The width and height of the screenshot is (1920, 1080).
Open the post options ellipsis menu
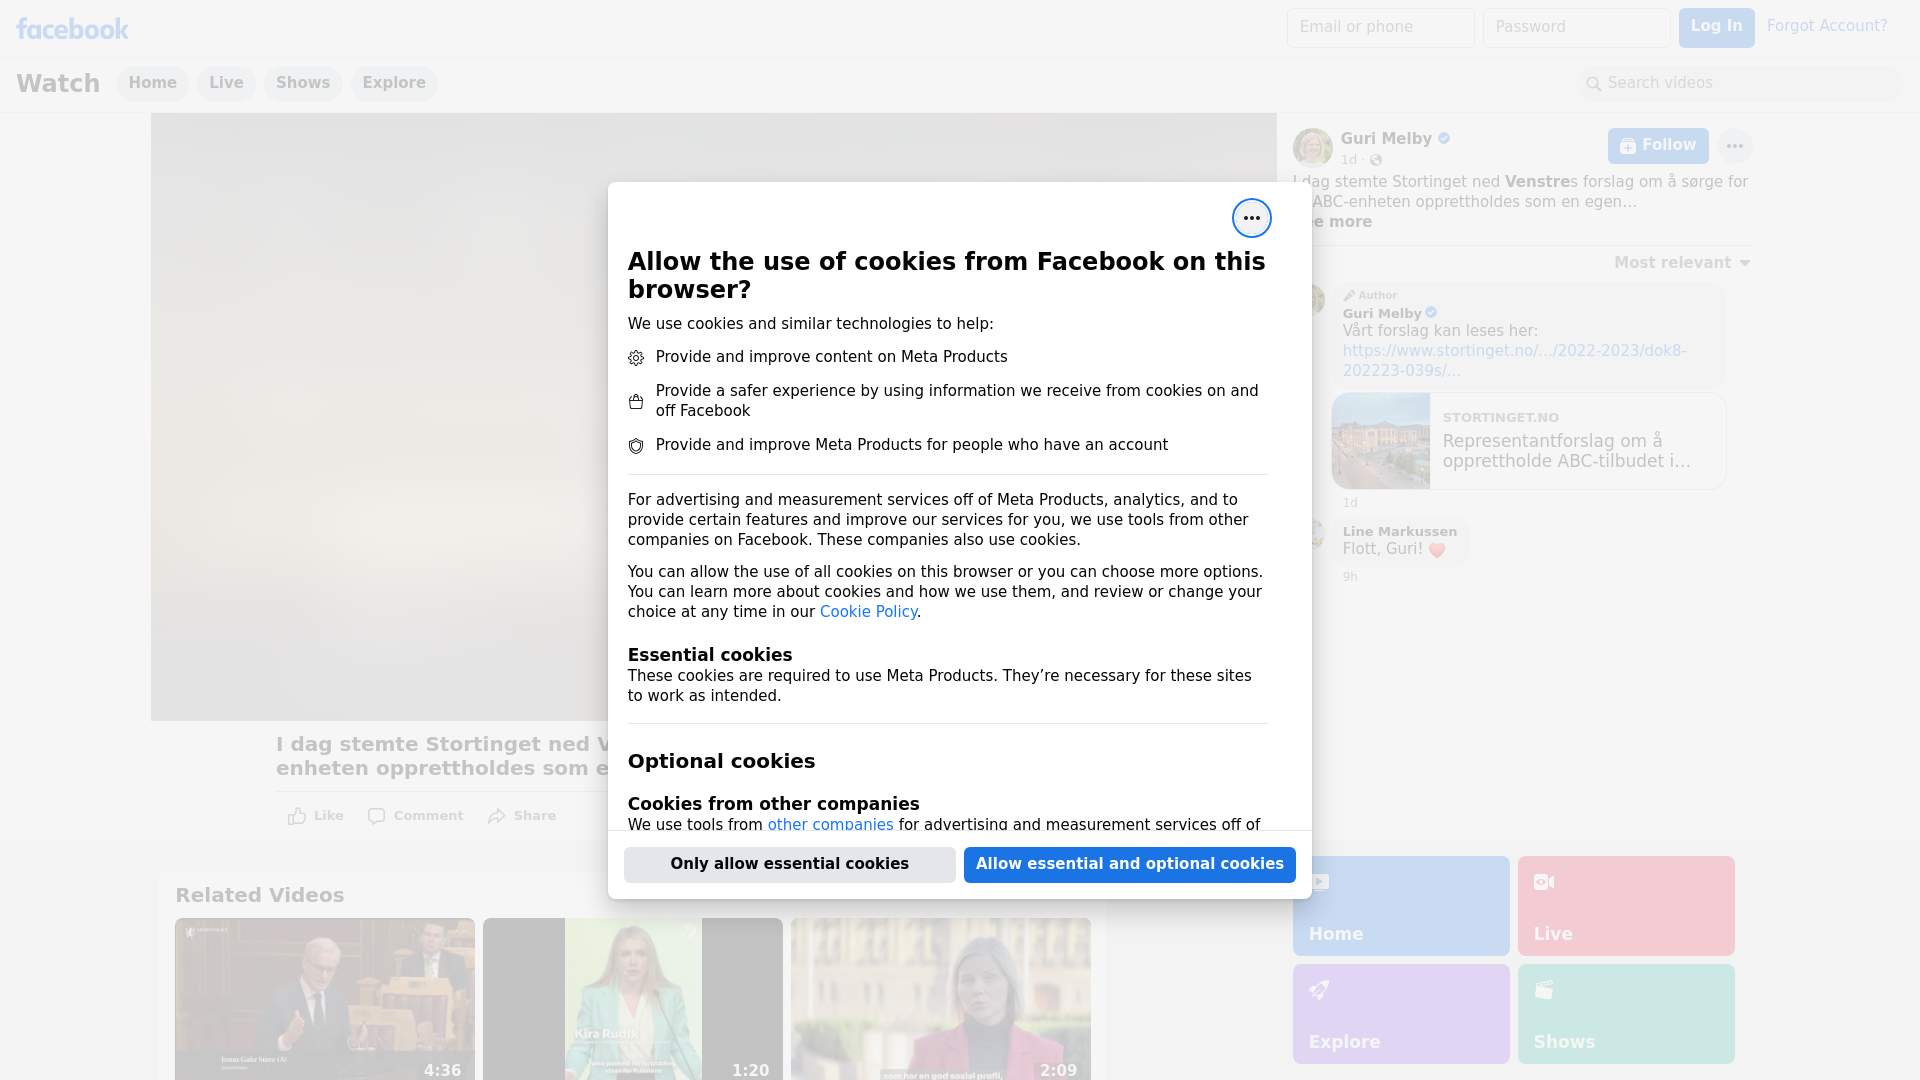pyautogui.click(x=1735, y=146)
